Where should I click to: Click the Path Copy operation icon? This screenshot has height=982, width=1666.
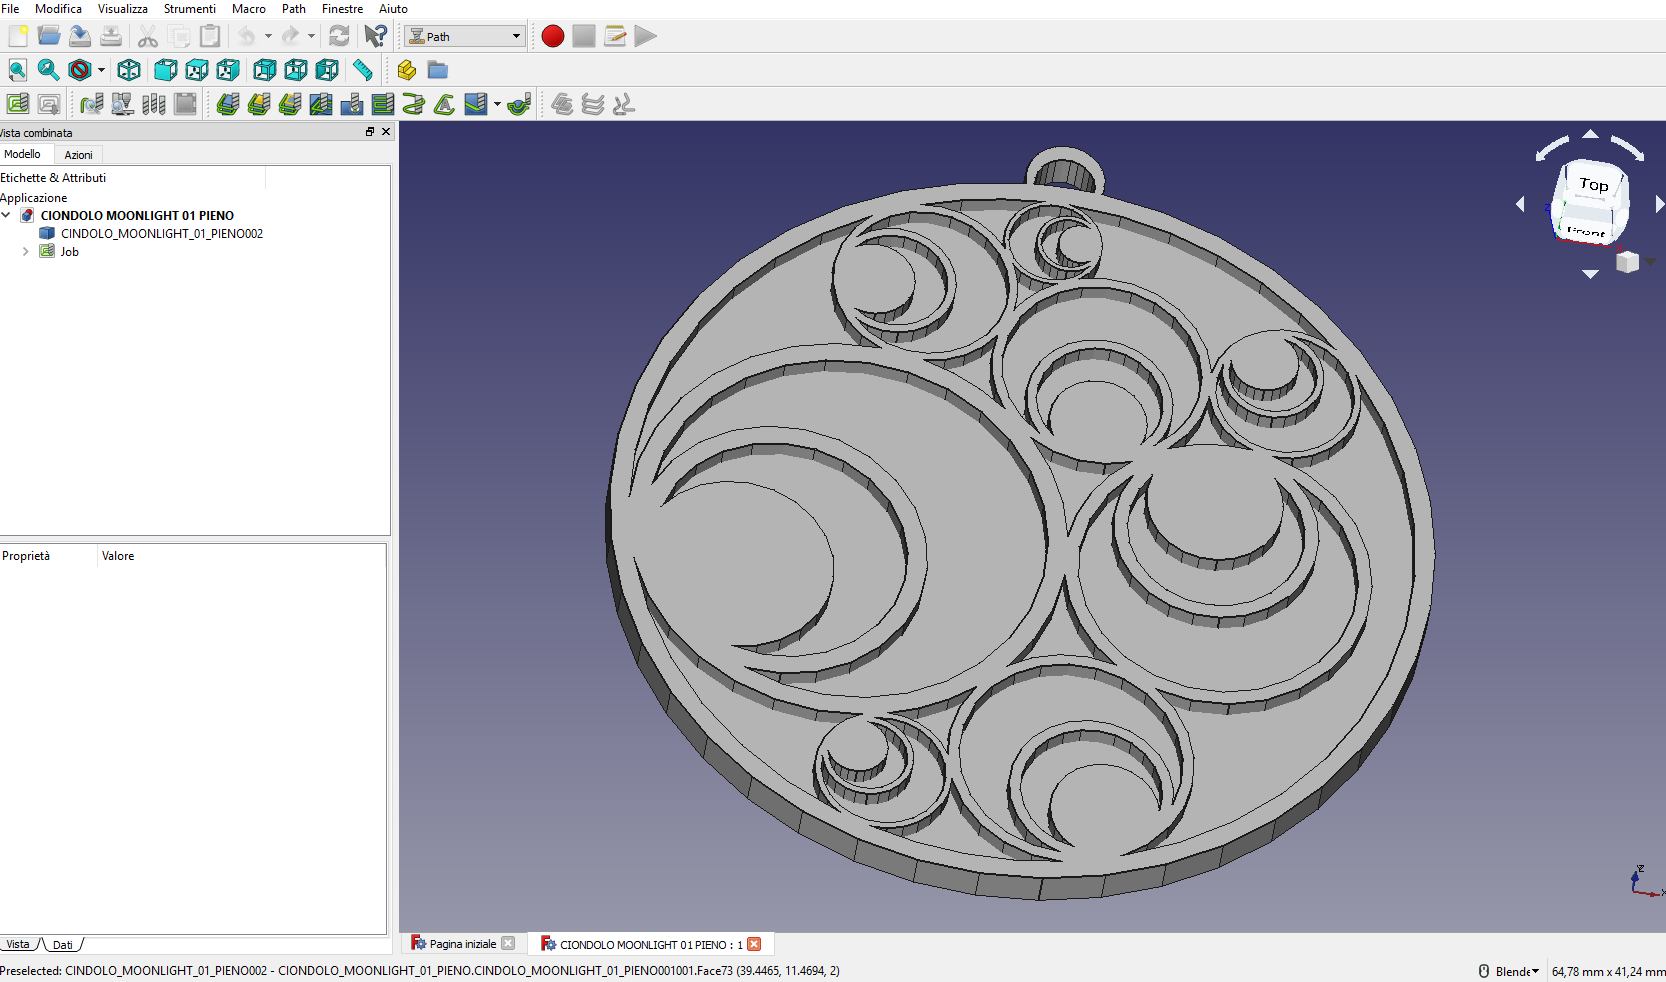pyautogui.click(x=562, y=104)
